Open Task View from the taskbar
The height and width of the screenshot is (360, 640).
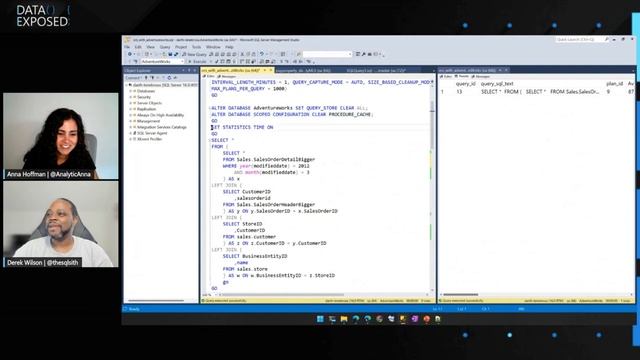[332, 319]
